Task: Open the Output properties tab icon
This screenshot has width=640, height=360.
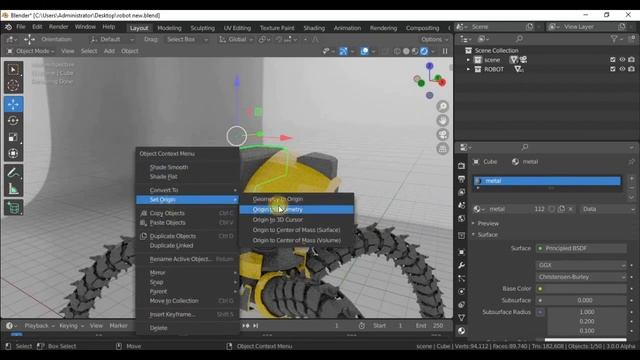Action: pyautogui.click(x=461, y=179)
